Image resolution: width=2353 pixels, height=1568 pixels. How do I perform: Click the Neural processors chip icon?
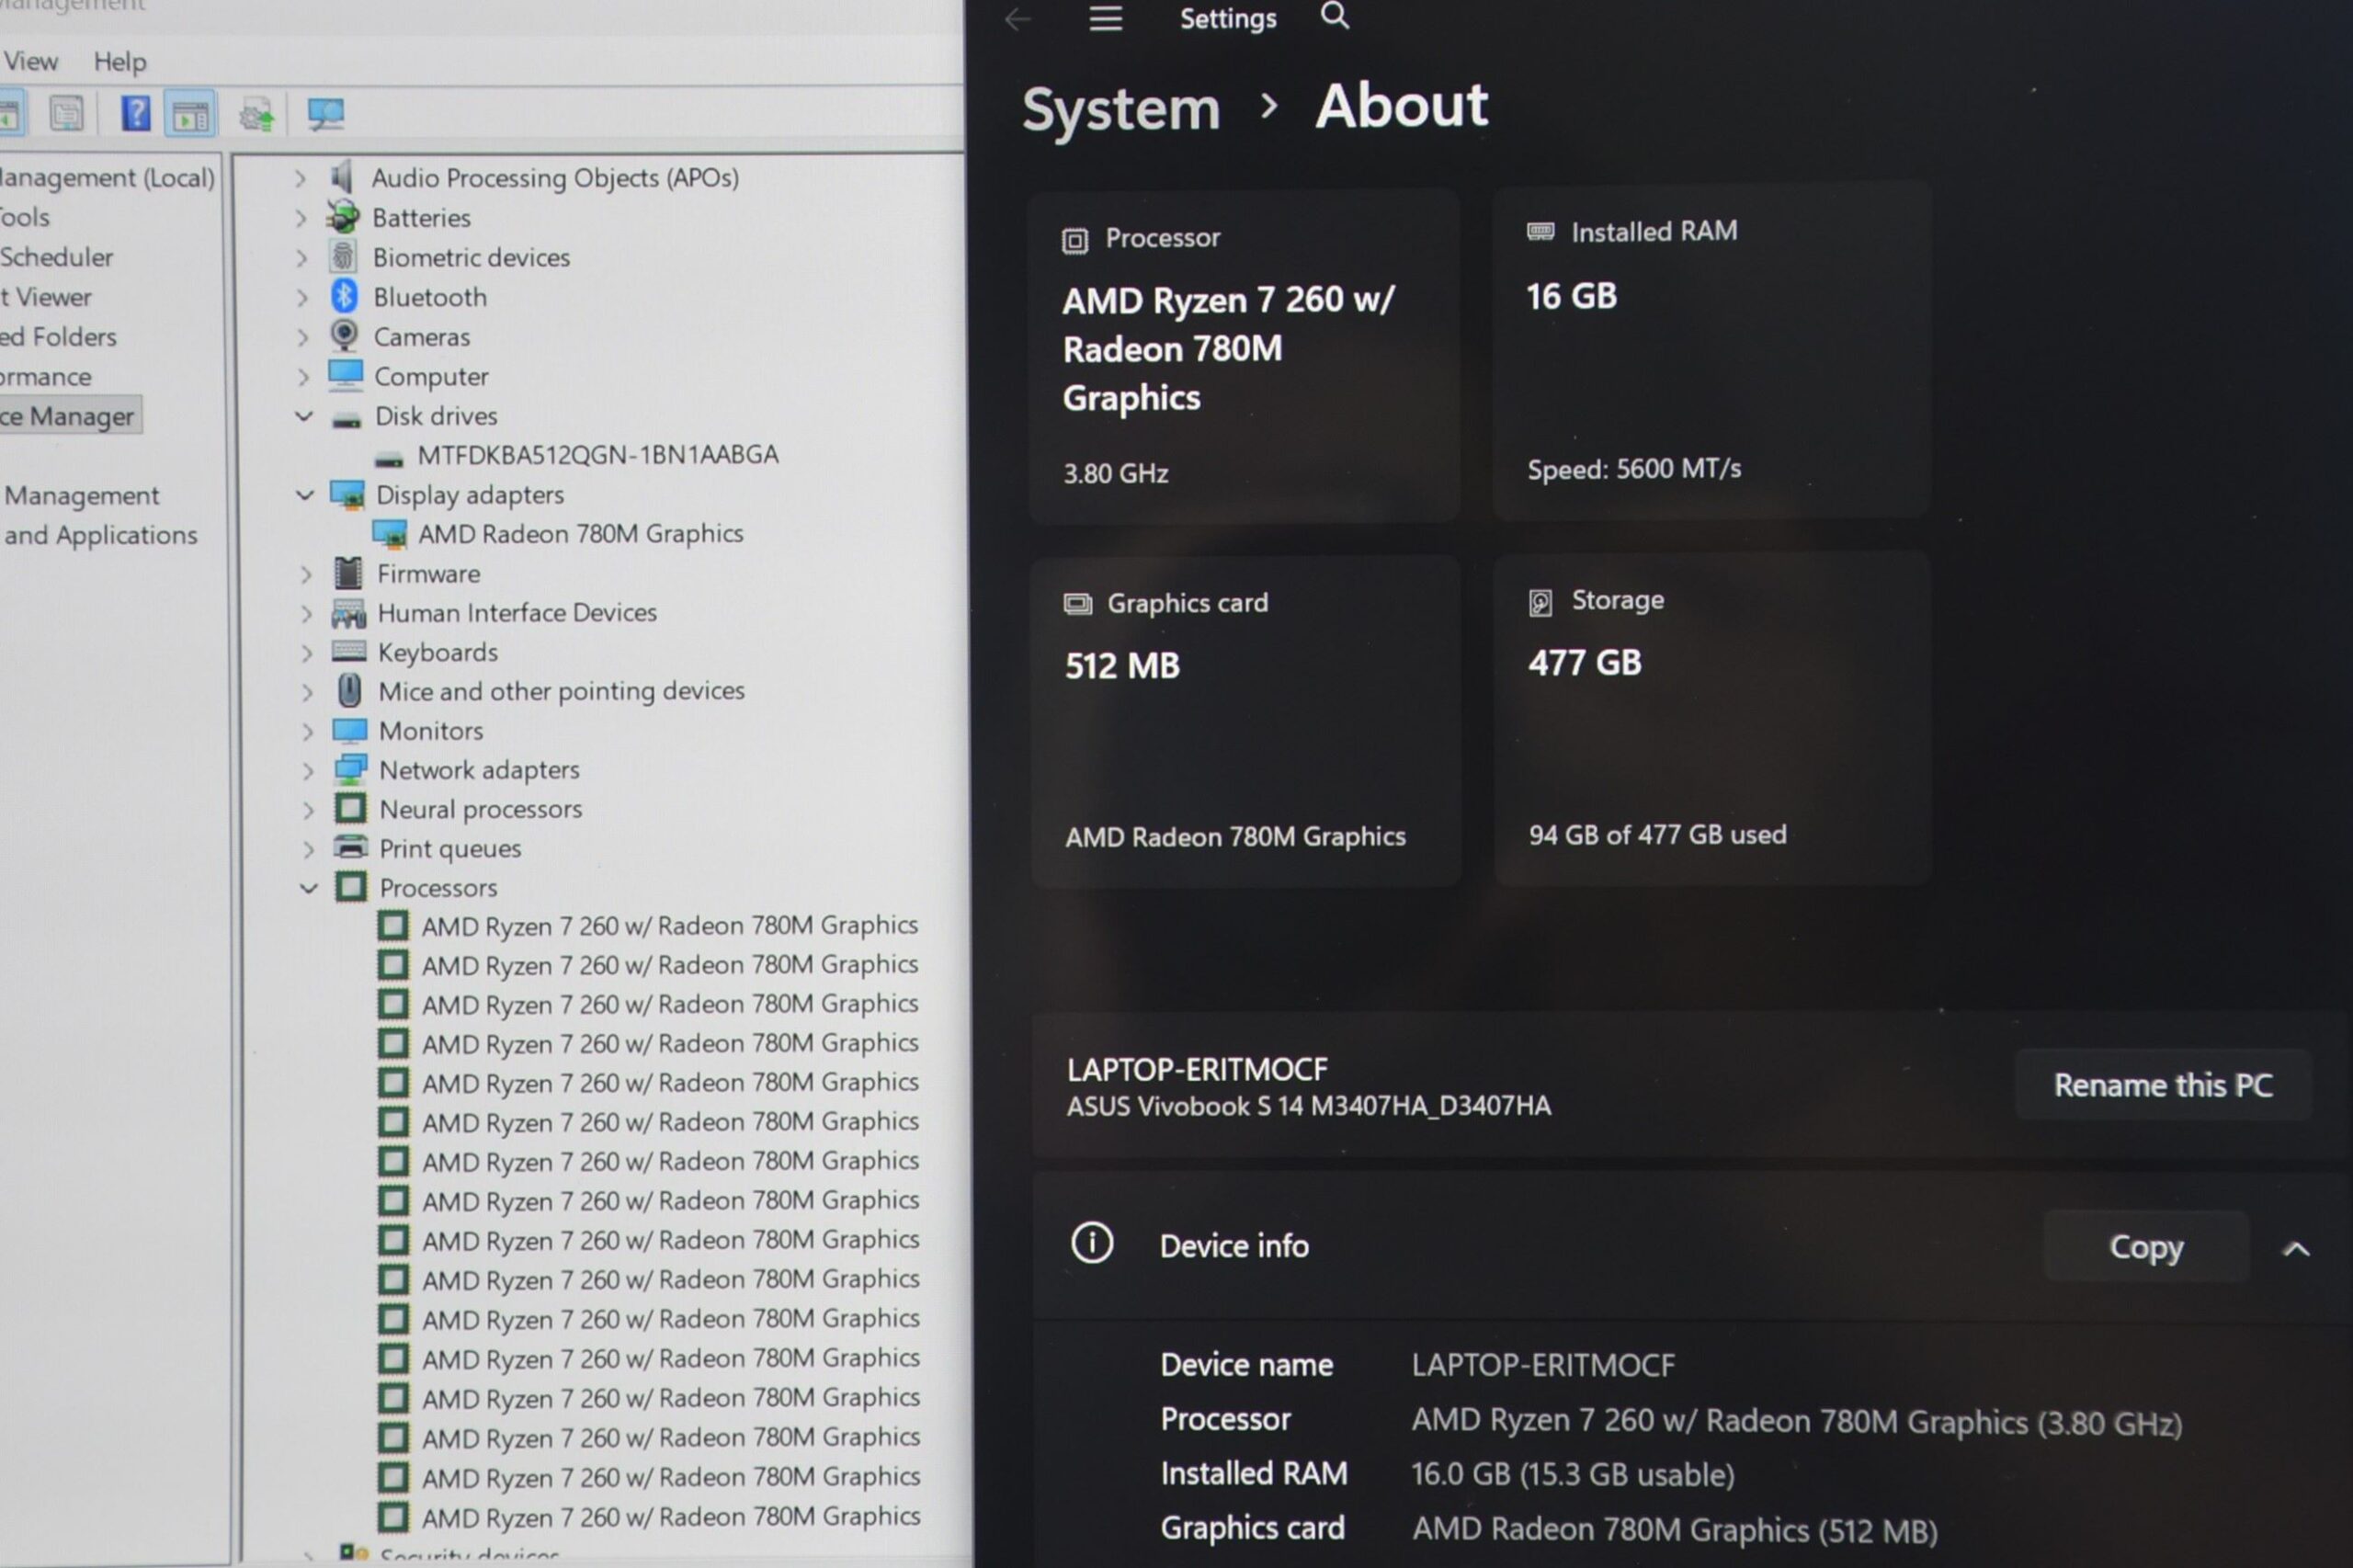point(351,808)
